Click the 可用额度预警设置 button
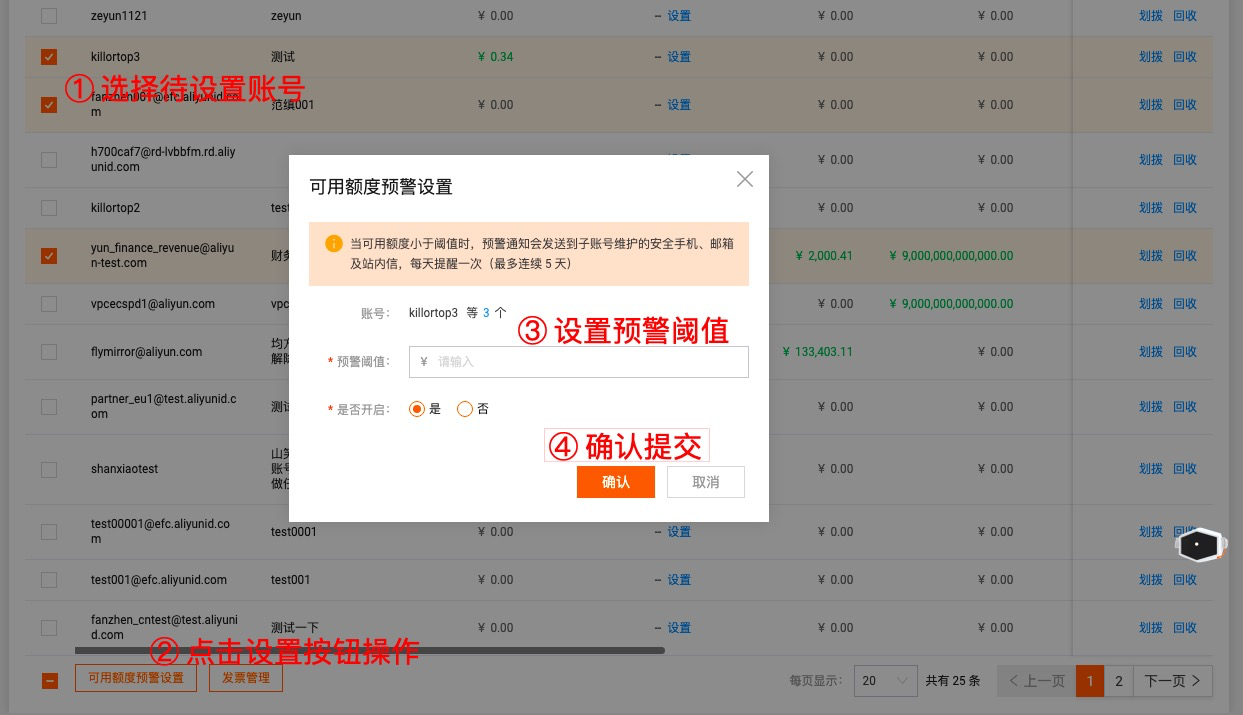Screen dimensions: 1243x715 136,679
